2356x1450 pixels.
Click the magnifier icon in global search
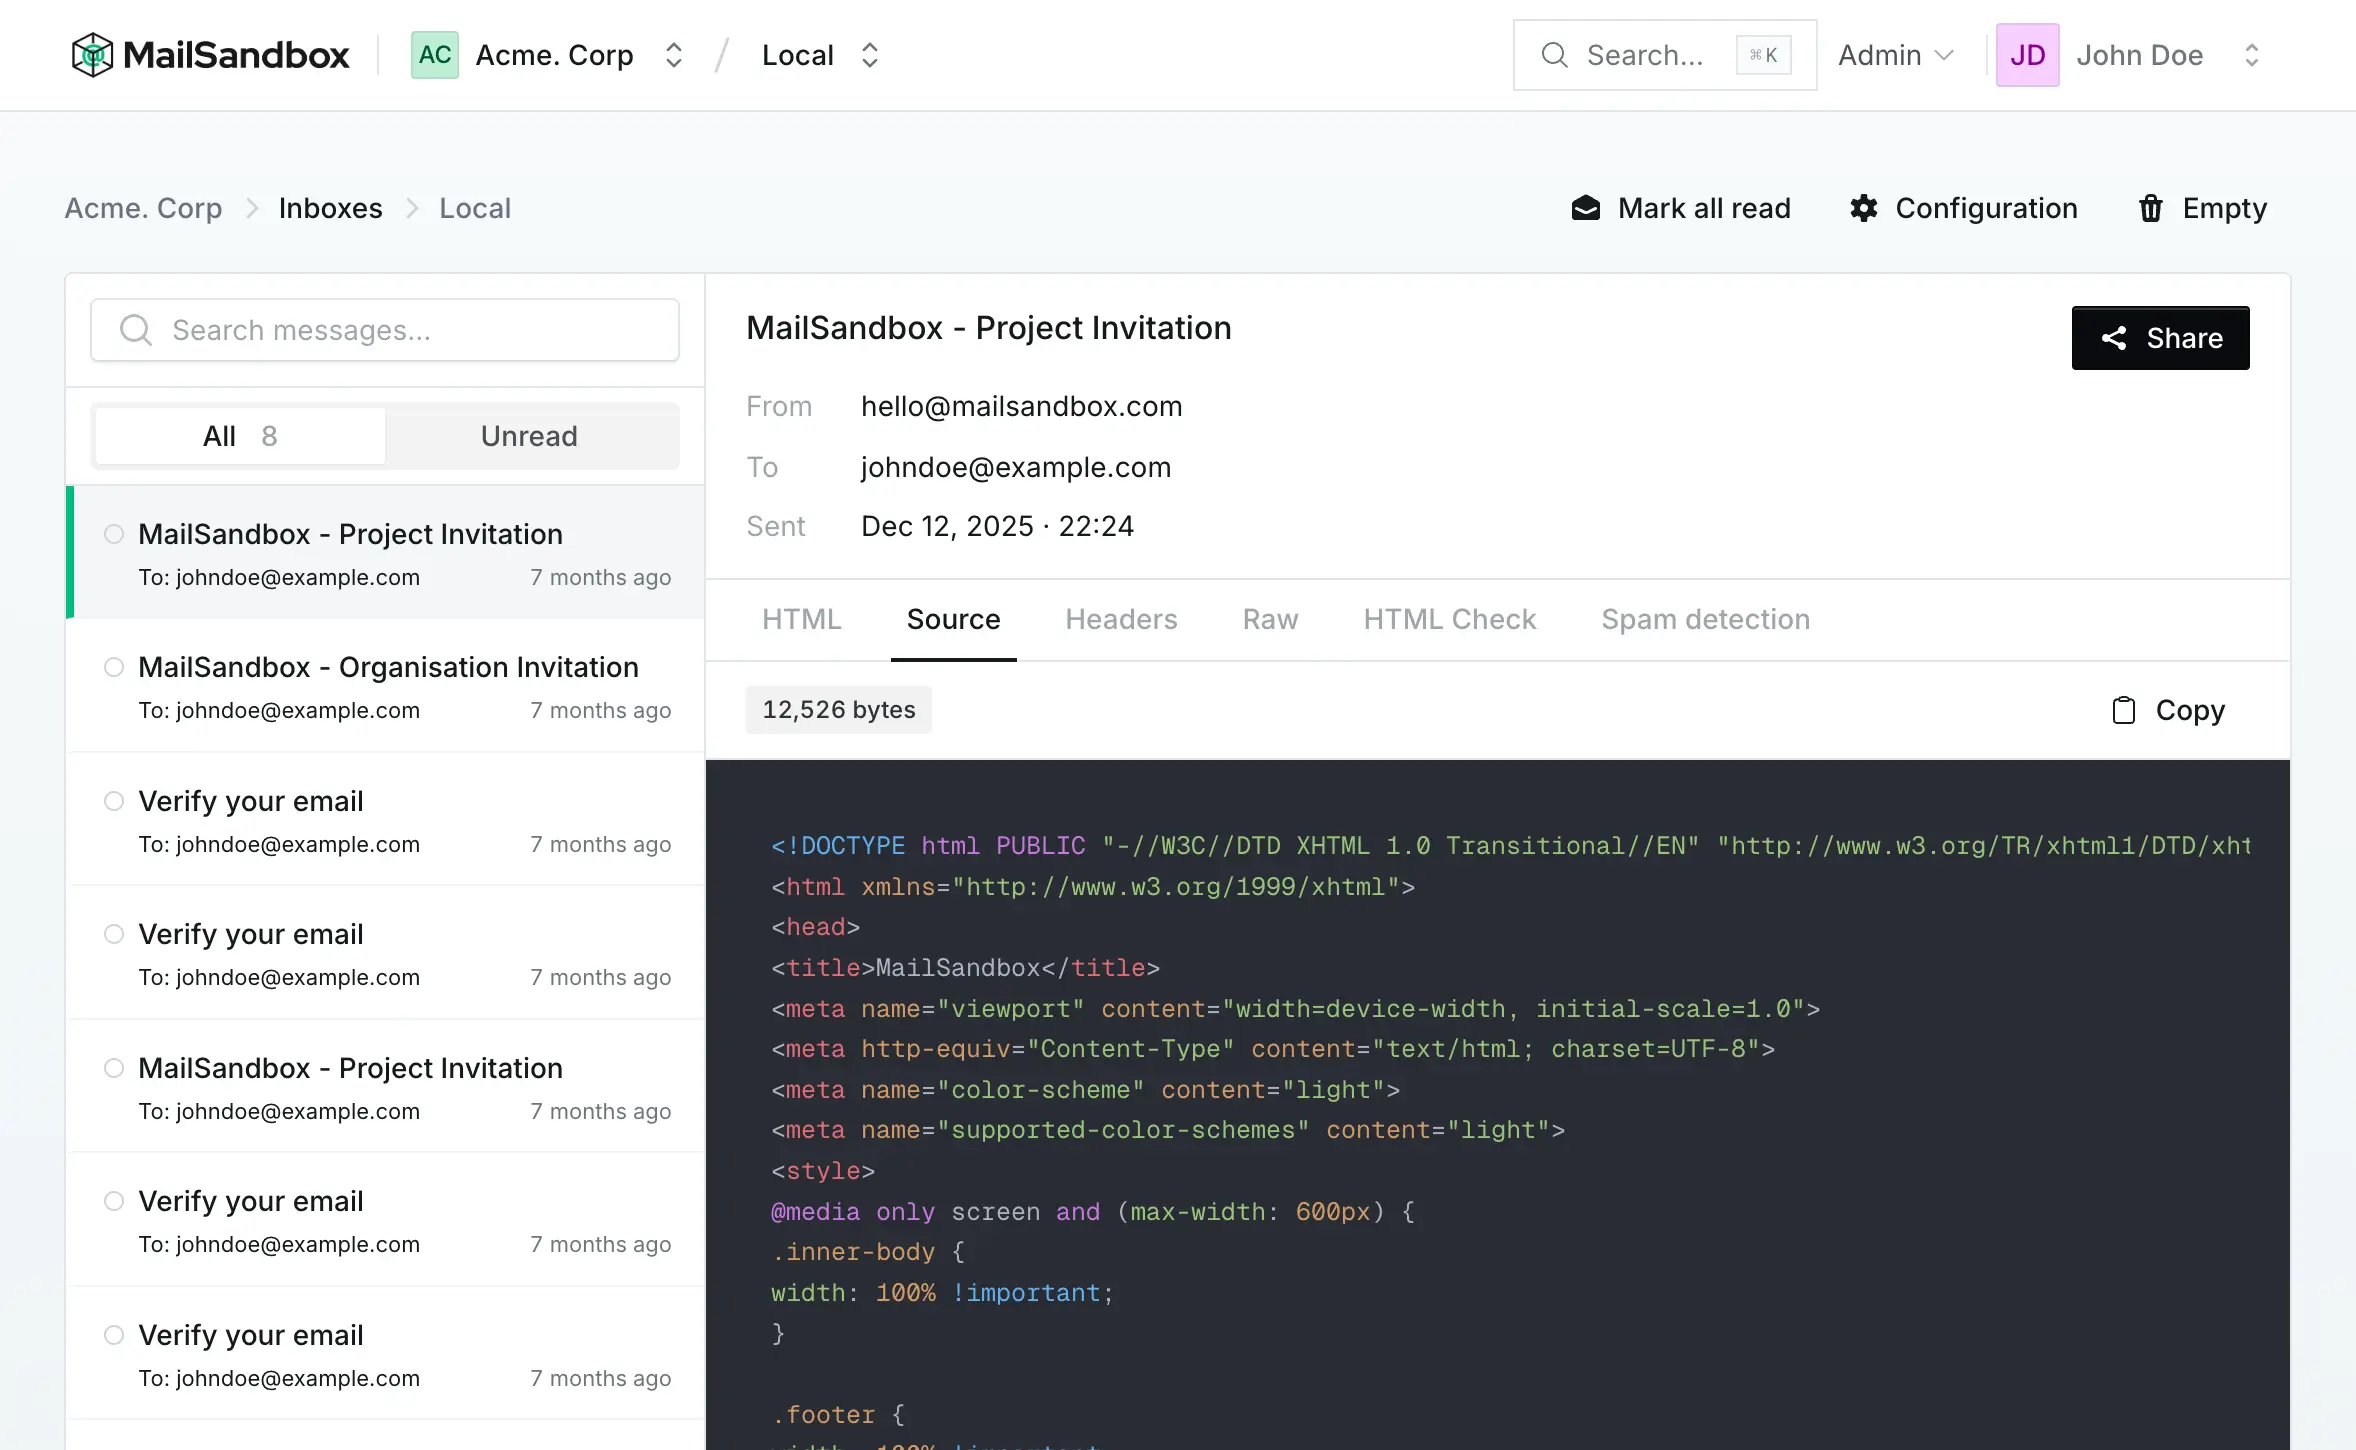pos(1554,55)
